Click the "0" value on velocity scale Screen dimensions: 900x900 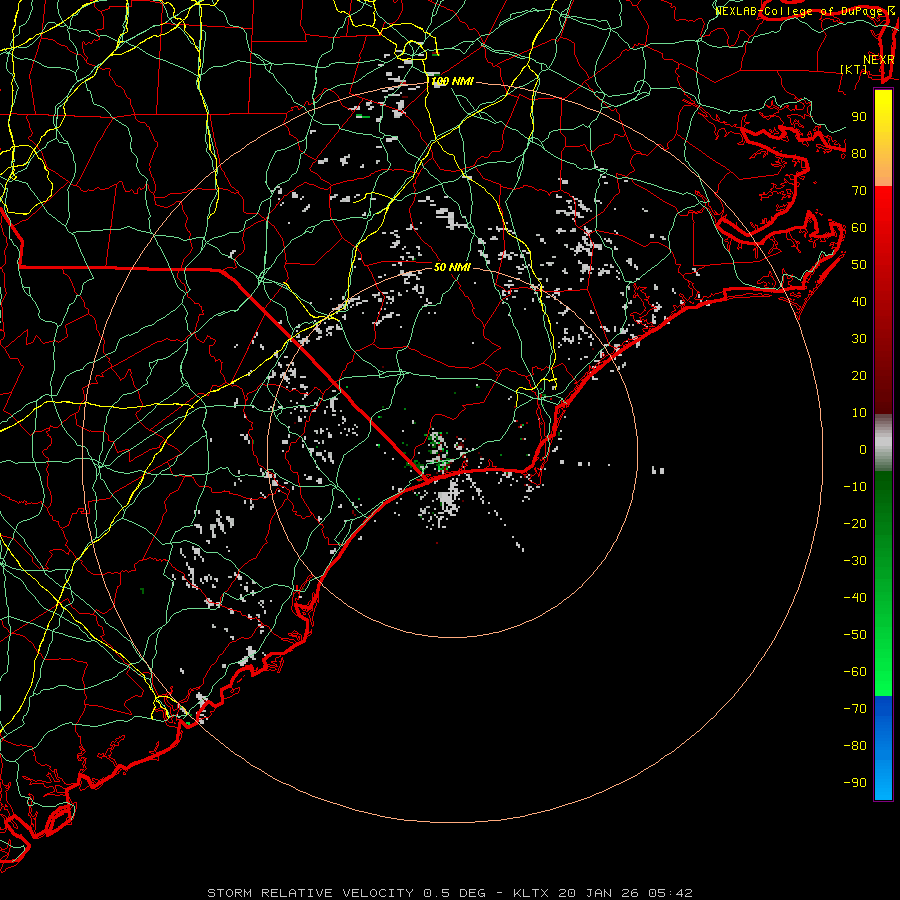point(863,450)
